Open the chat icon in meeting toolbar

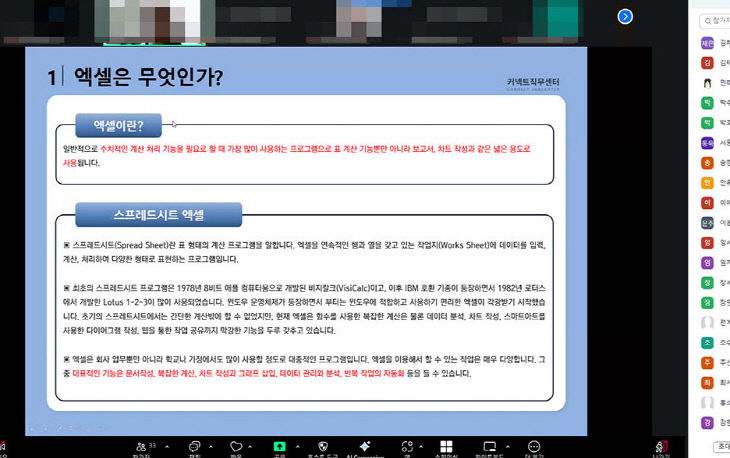194,447
